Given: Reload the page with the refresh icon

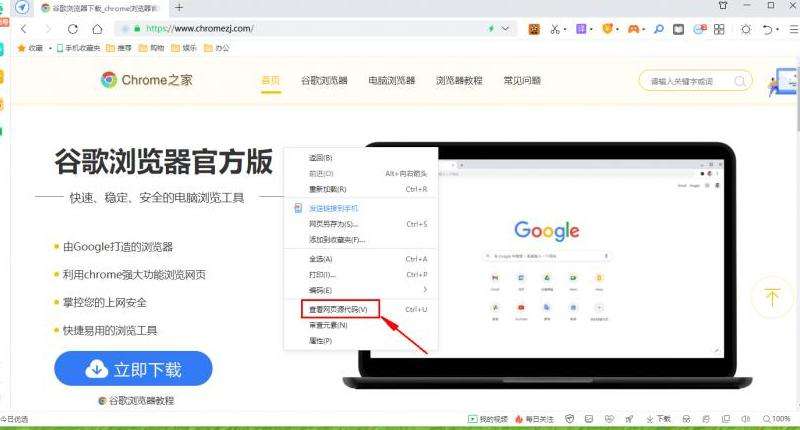Looking at the screenshot, I should 72,29.
